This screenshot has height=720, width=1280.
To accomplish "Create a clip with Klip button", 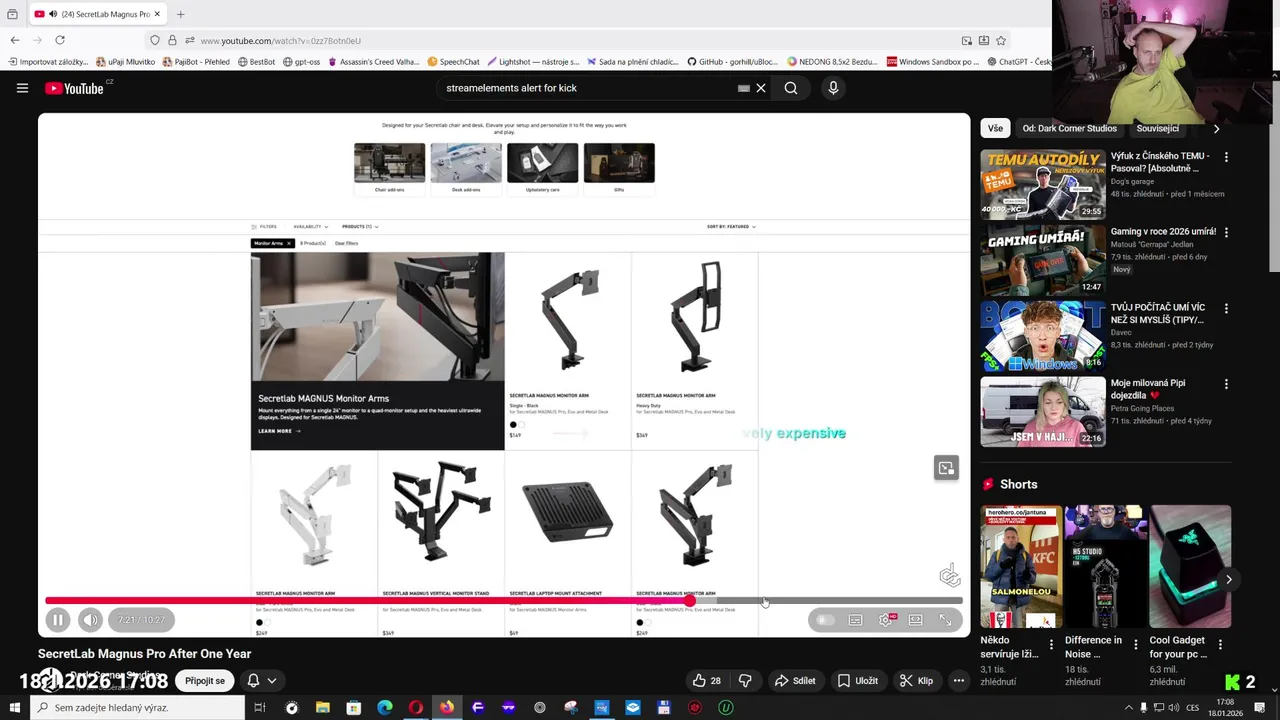I will click(x=916, y=681).
